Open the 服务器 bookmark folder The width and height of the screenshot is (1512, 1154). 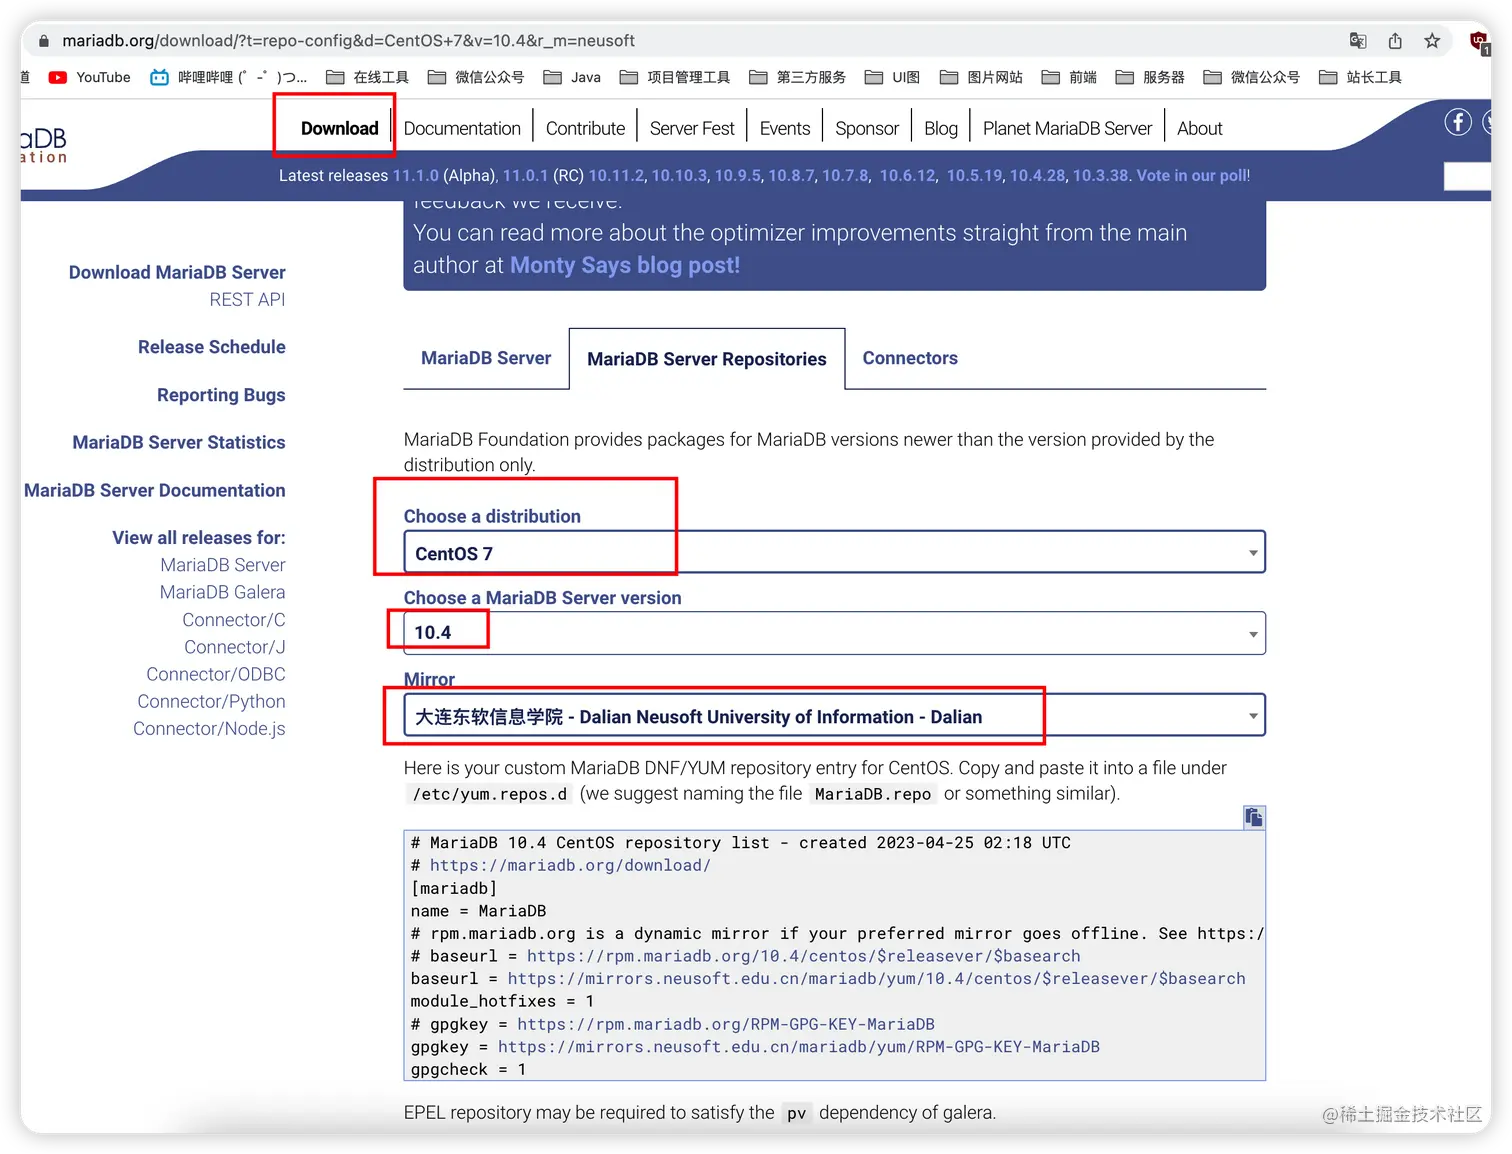1150,77
